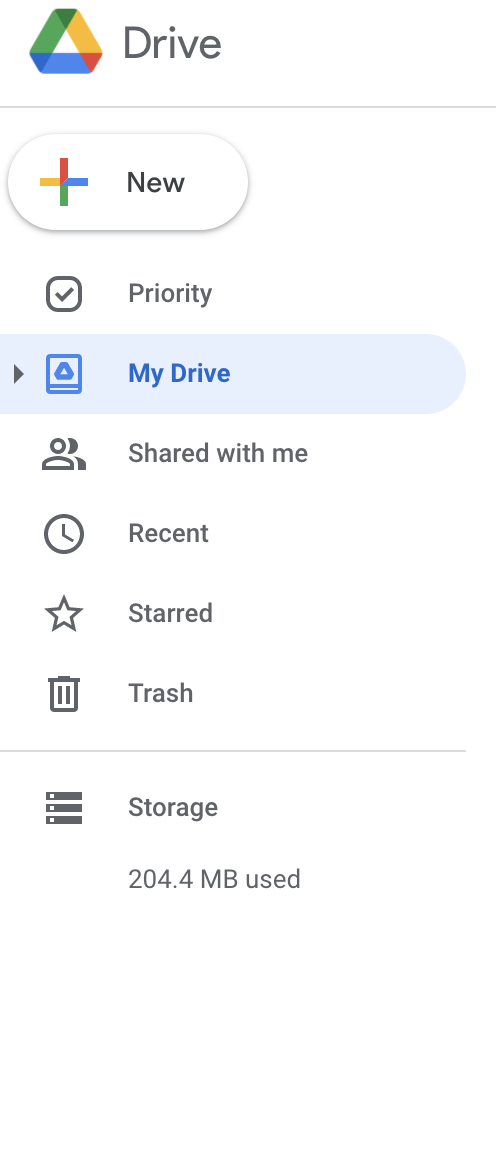
Task: Click the Recent clock icon
Action: (x=64, y=534)
